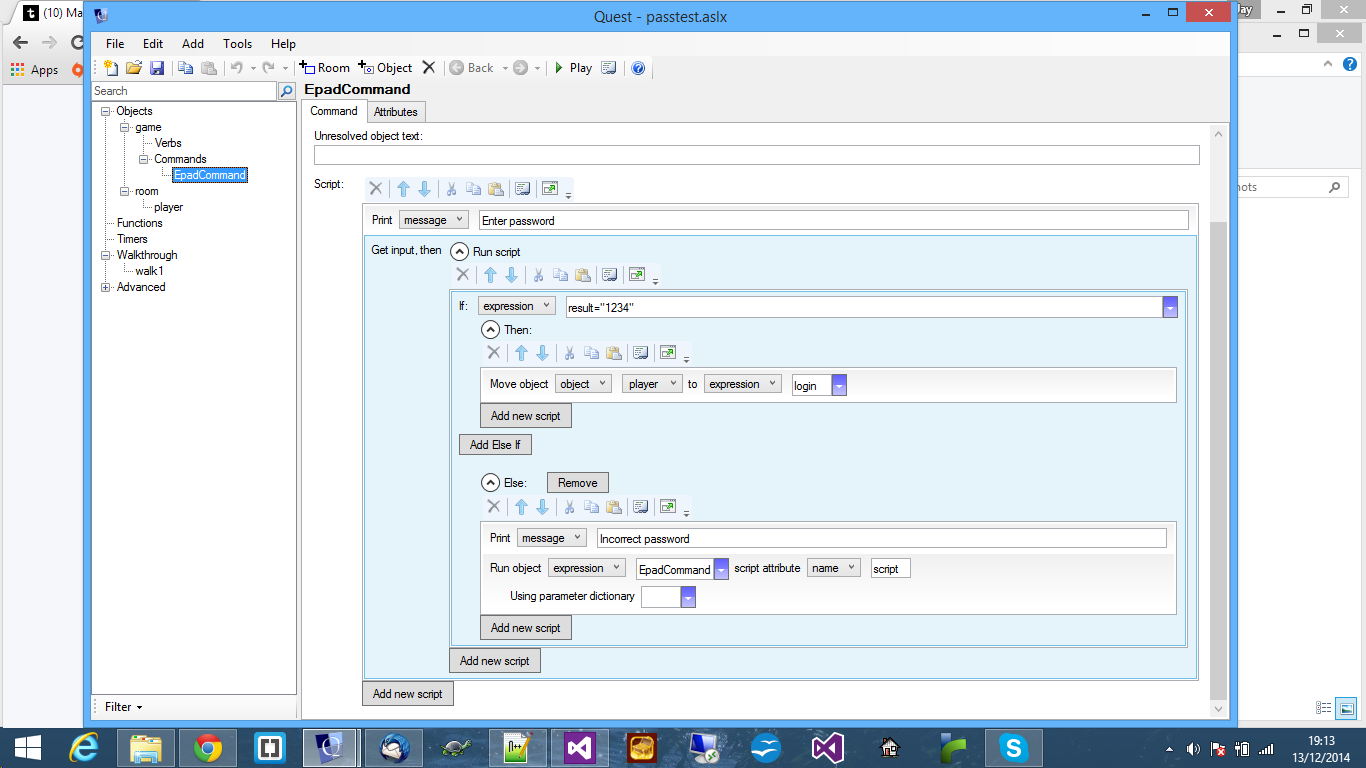Click the Add Else If button
Screen dimensions: 1366x768
tap(495, 444)
